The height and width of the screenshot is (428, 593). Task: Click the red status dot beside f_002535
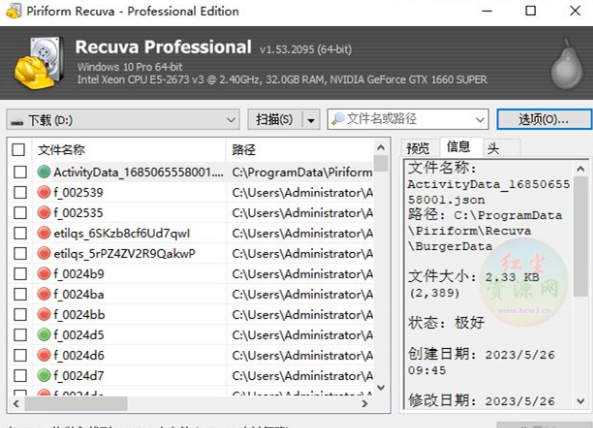tap(44, 213)
